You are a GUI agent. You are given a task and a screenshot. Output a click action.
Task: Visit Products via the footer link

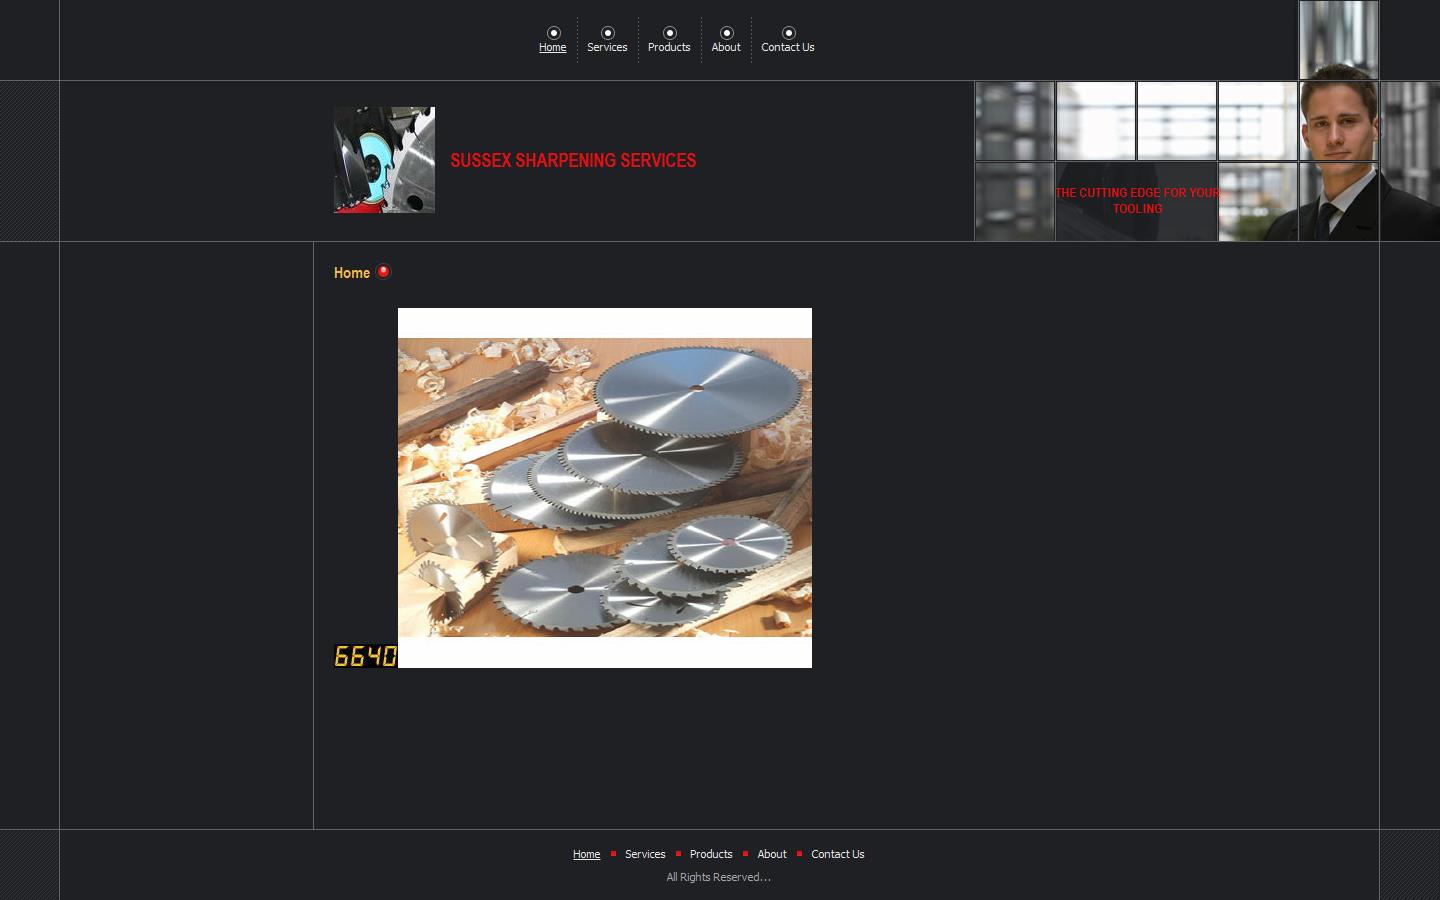click(711, 854)
